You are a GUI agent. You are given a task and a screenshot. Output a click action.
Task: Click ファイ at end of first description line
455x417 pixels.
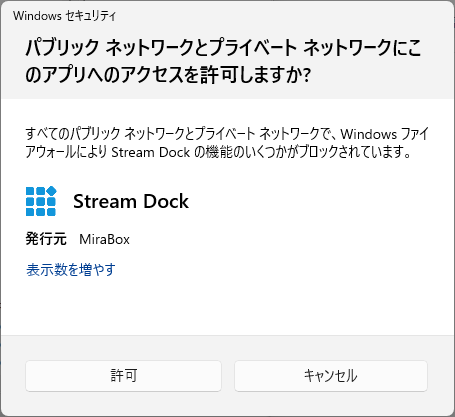tap(414, 134)
